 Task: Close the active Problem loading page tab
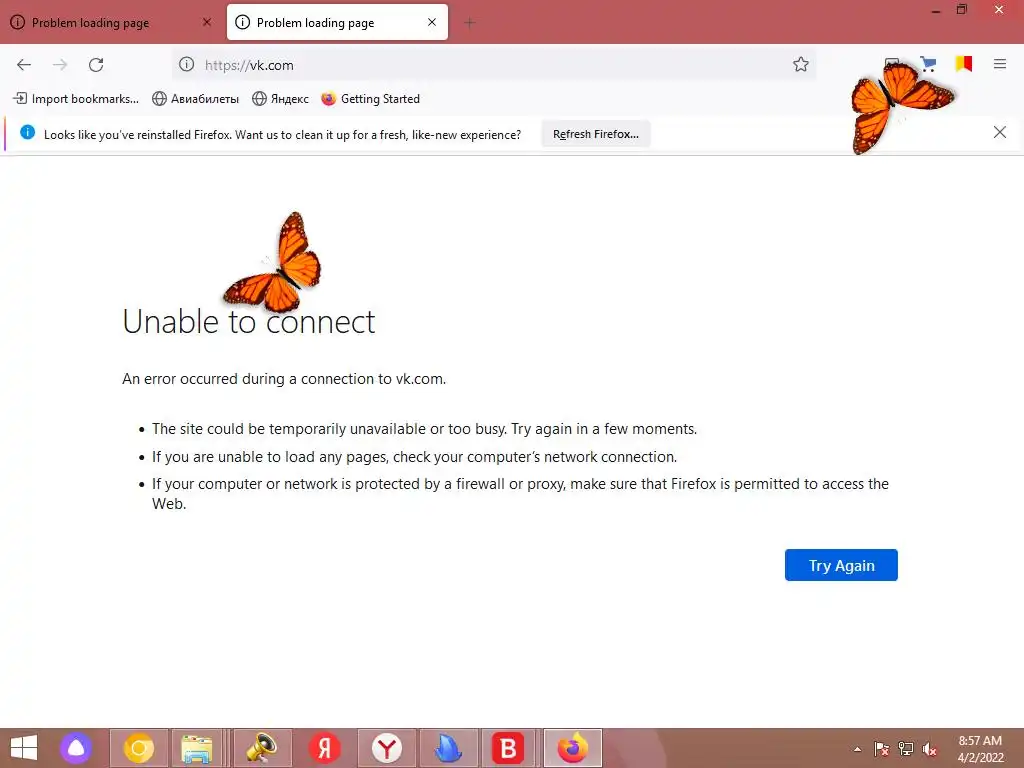click(432, 22)
